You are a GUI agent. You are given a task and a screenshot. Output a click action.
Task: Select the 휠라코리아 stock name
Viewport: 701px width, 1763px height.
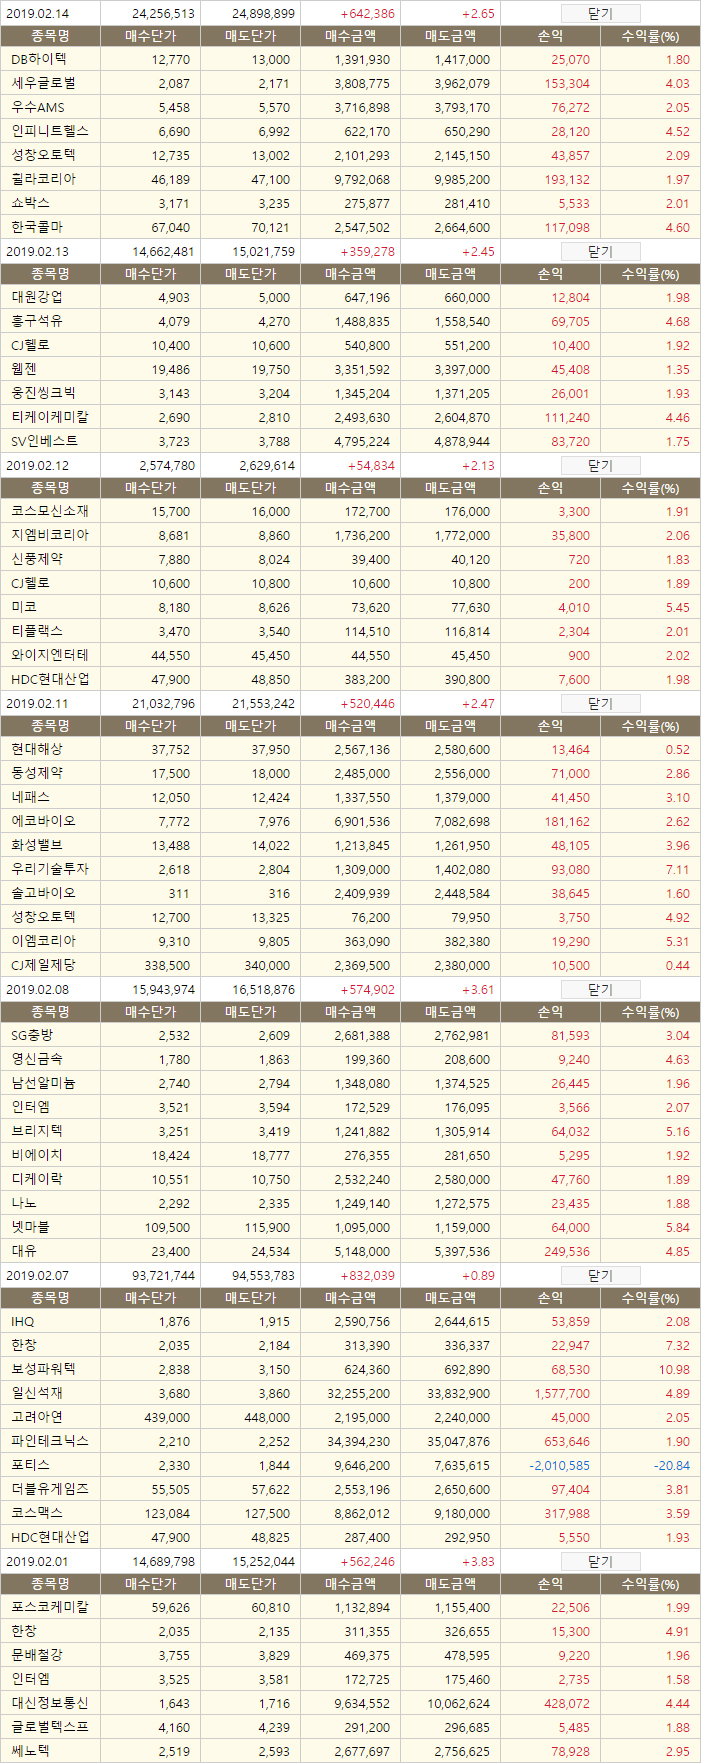(43, 180)
